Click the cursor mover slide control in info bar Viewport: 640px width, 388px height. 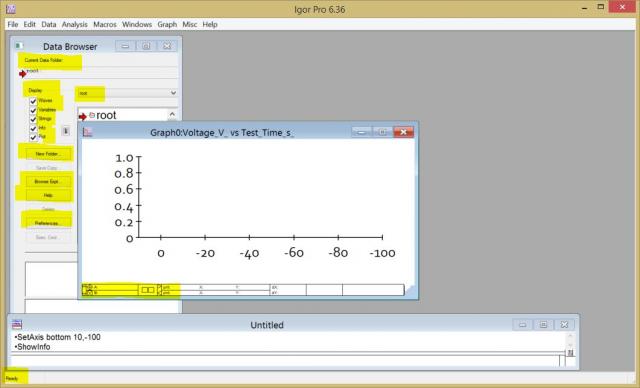click(x=148, y=290)
